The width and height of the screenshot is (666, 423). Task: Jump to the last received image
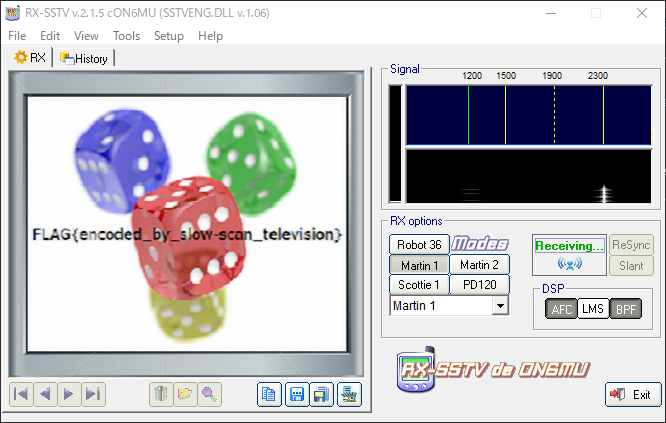point(93,394)
